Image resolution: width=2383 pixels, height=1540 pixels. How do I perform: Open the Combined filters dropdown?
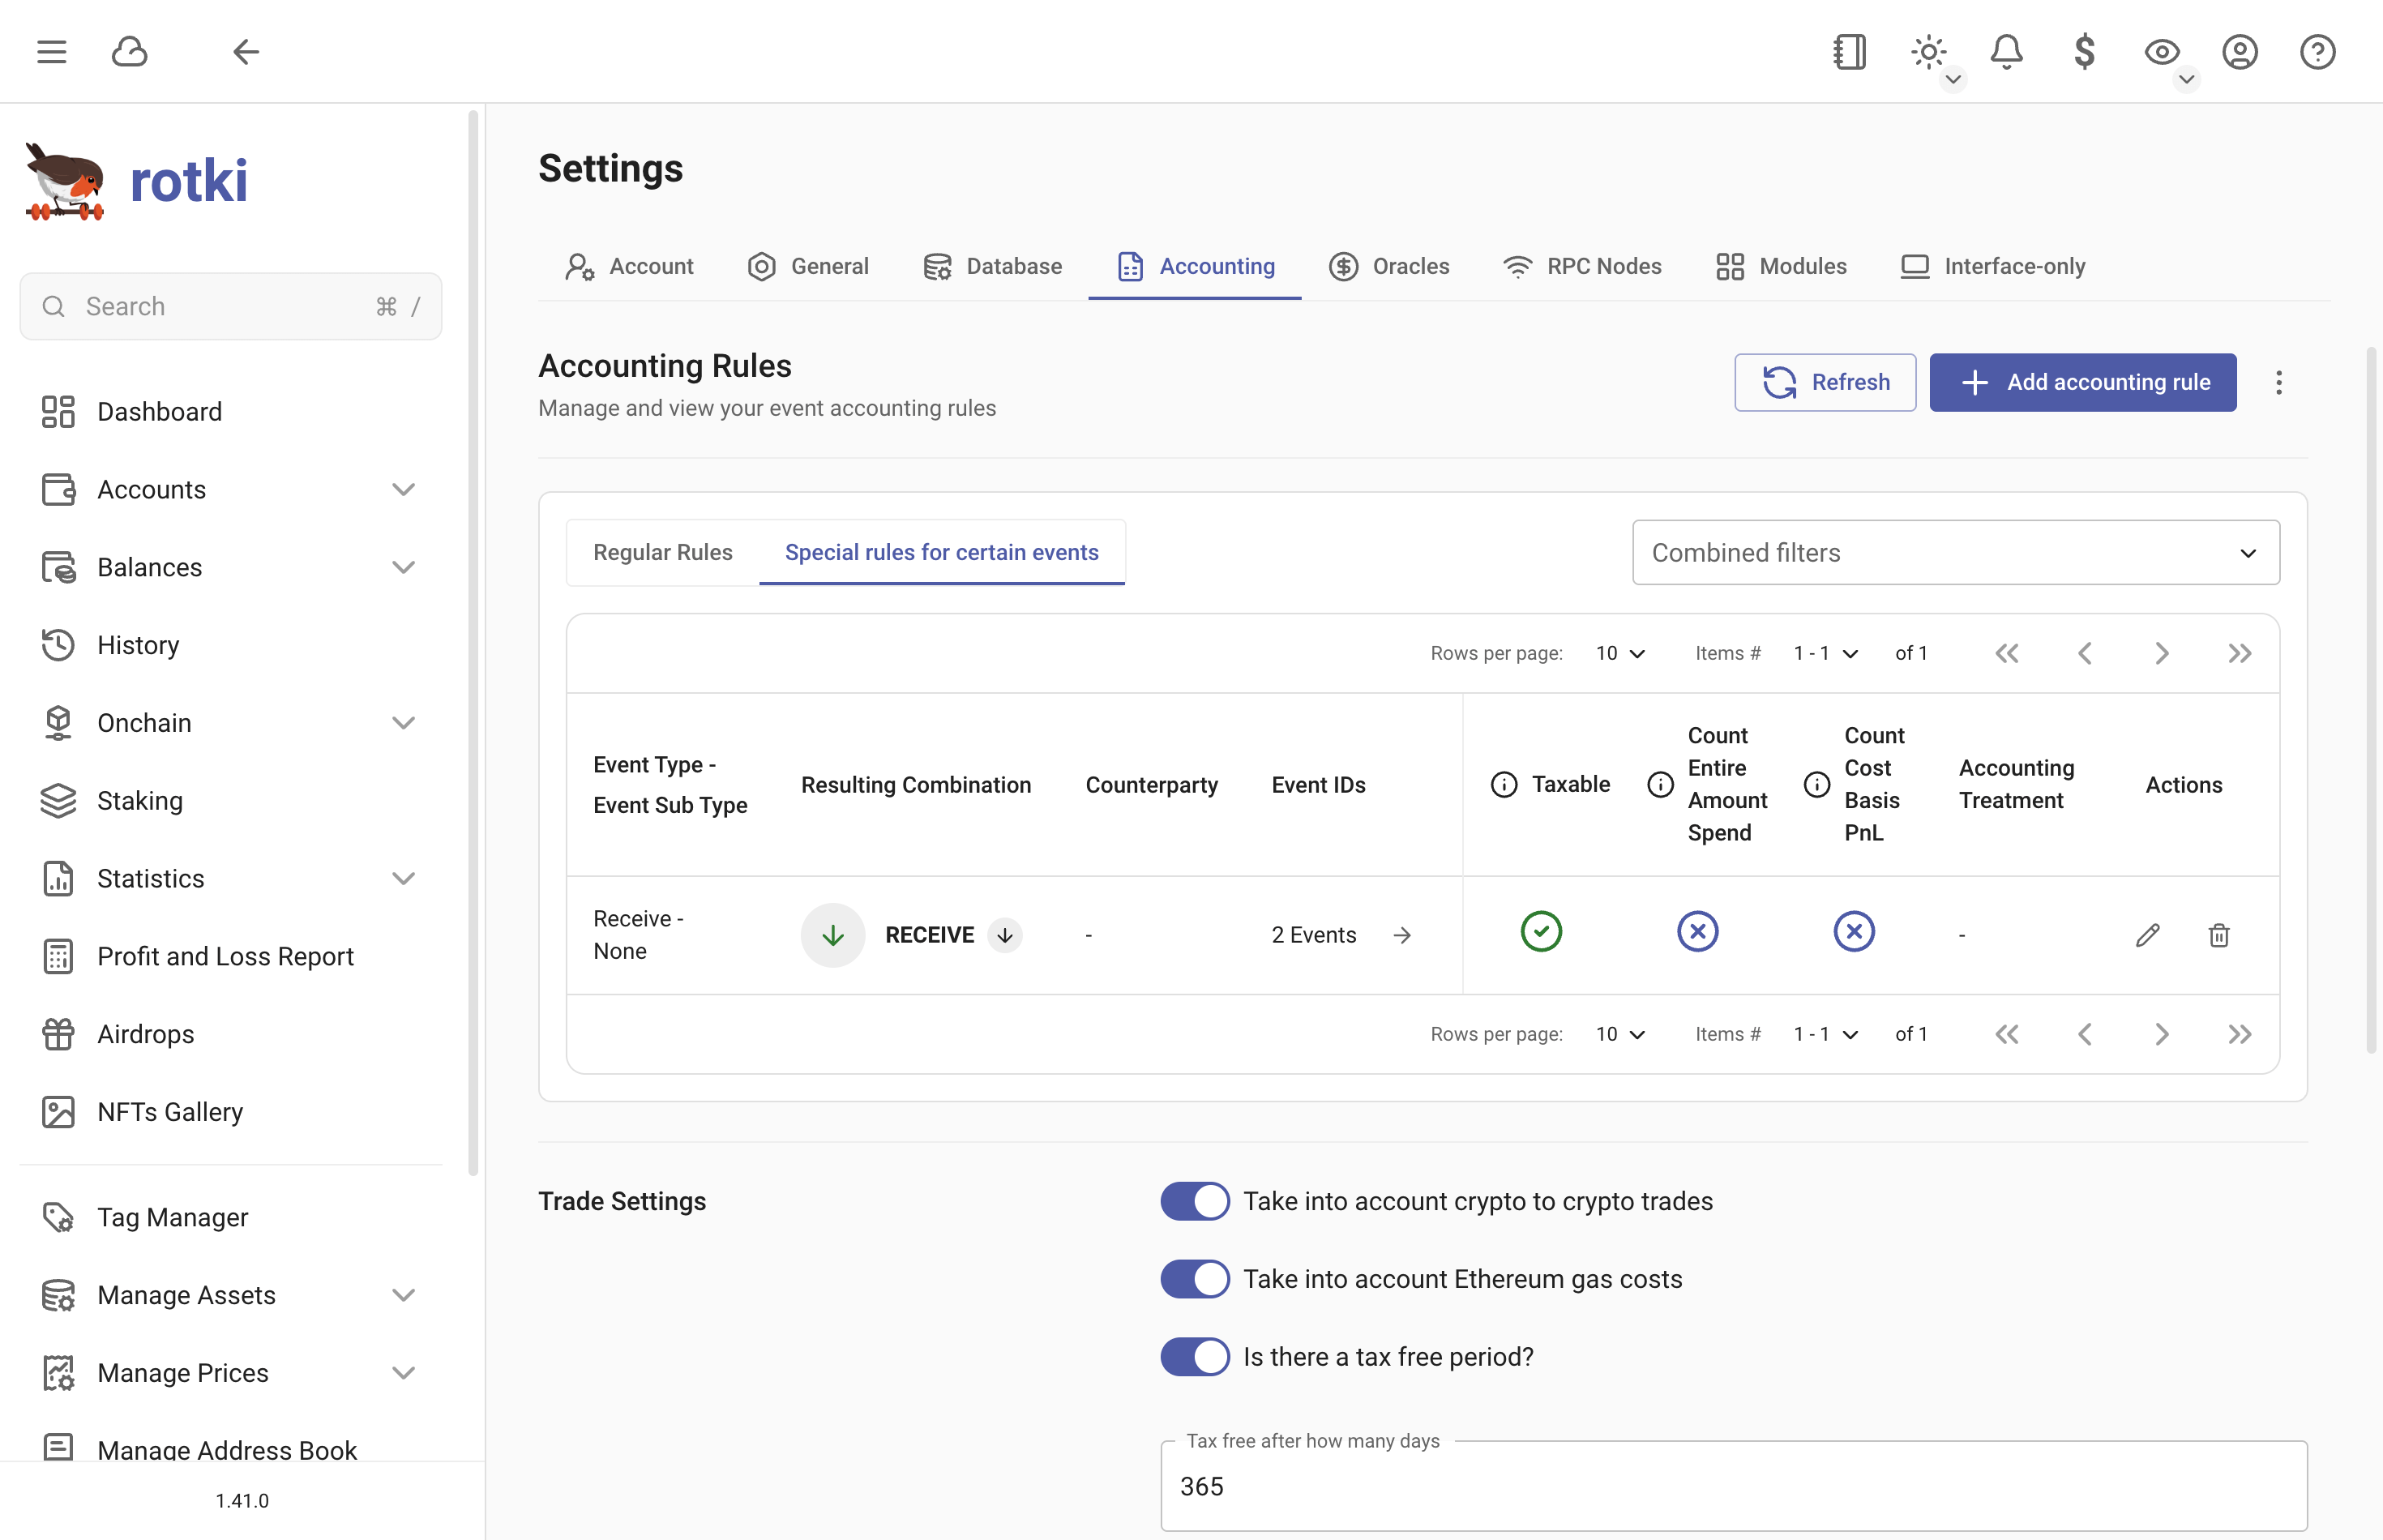[x=1955, y=552]
